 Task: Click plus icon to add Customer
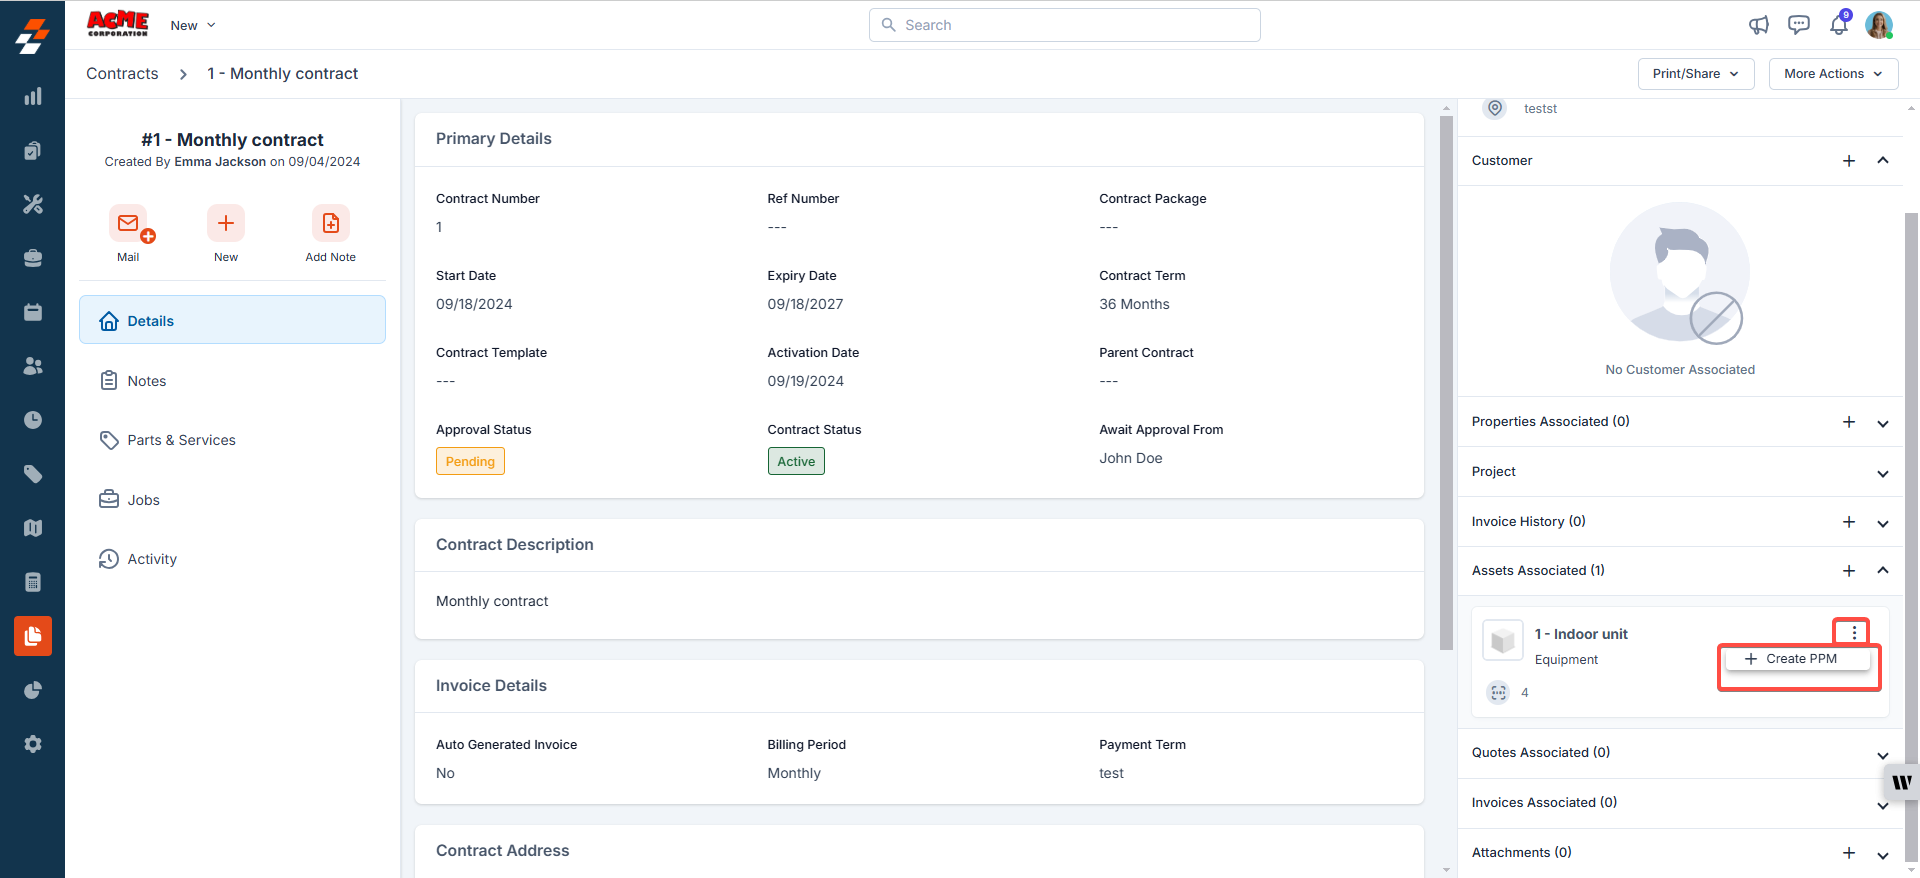coord(1848,161)
